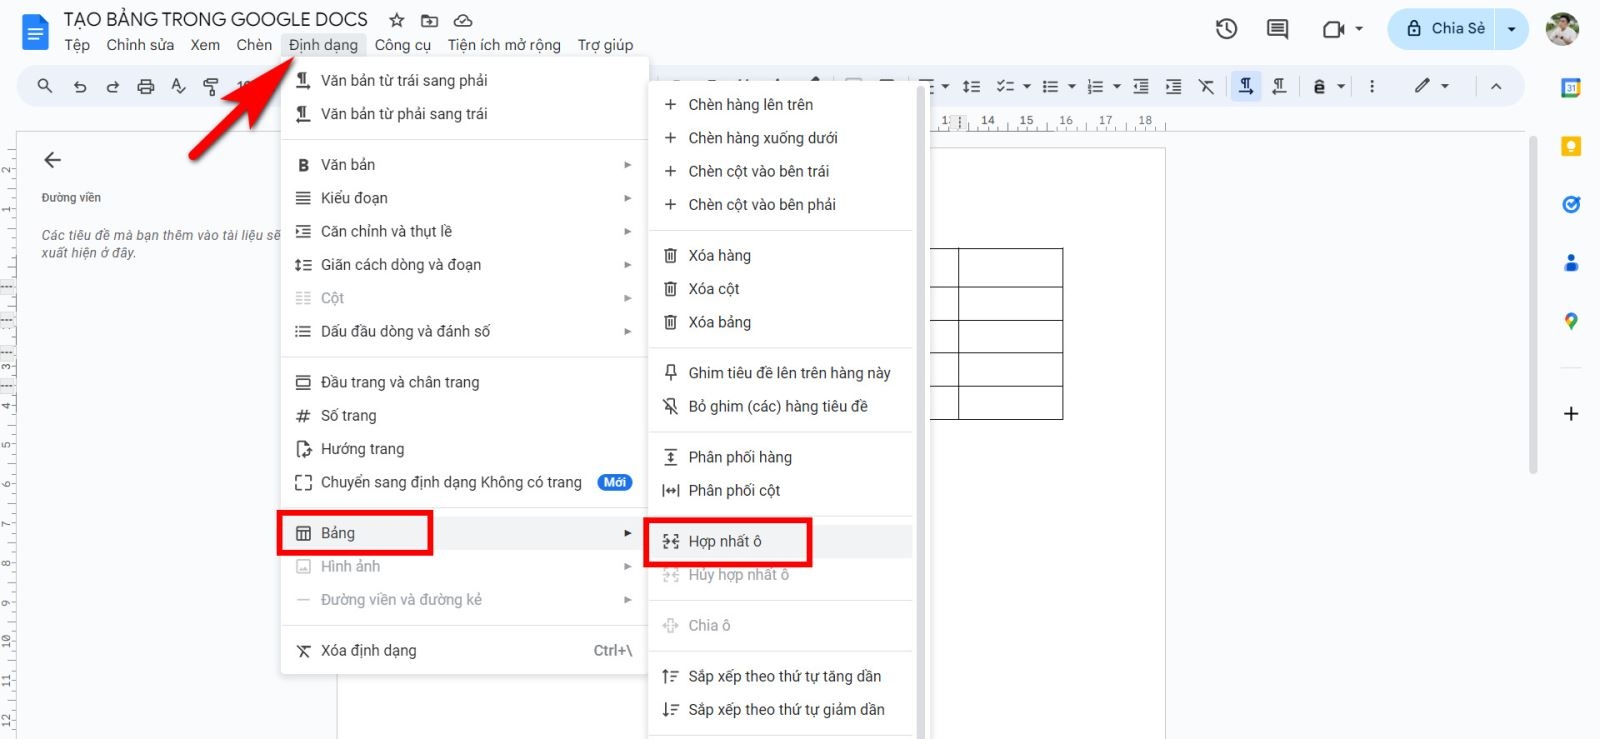1600x739 pixels.
Task: Open the three-dot more options
Action: tap(1372, 87)
